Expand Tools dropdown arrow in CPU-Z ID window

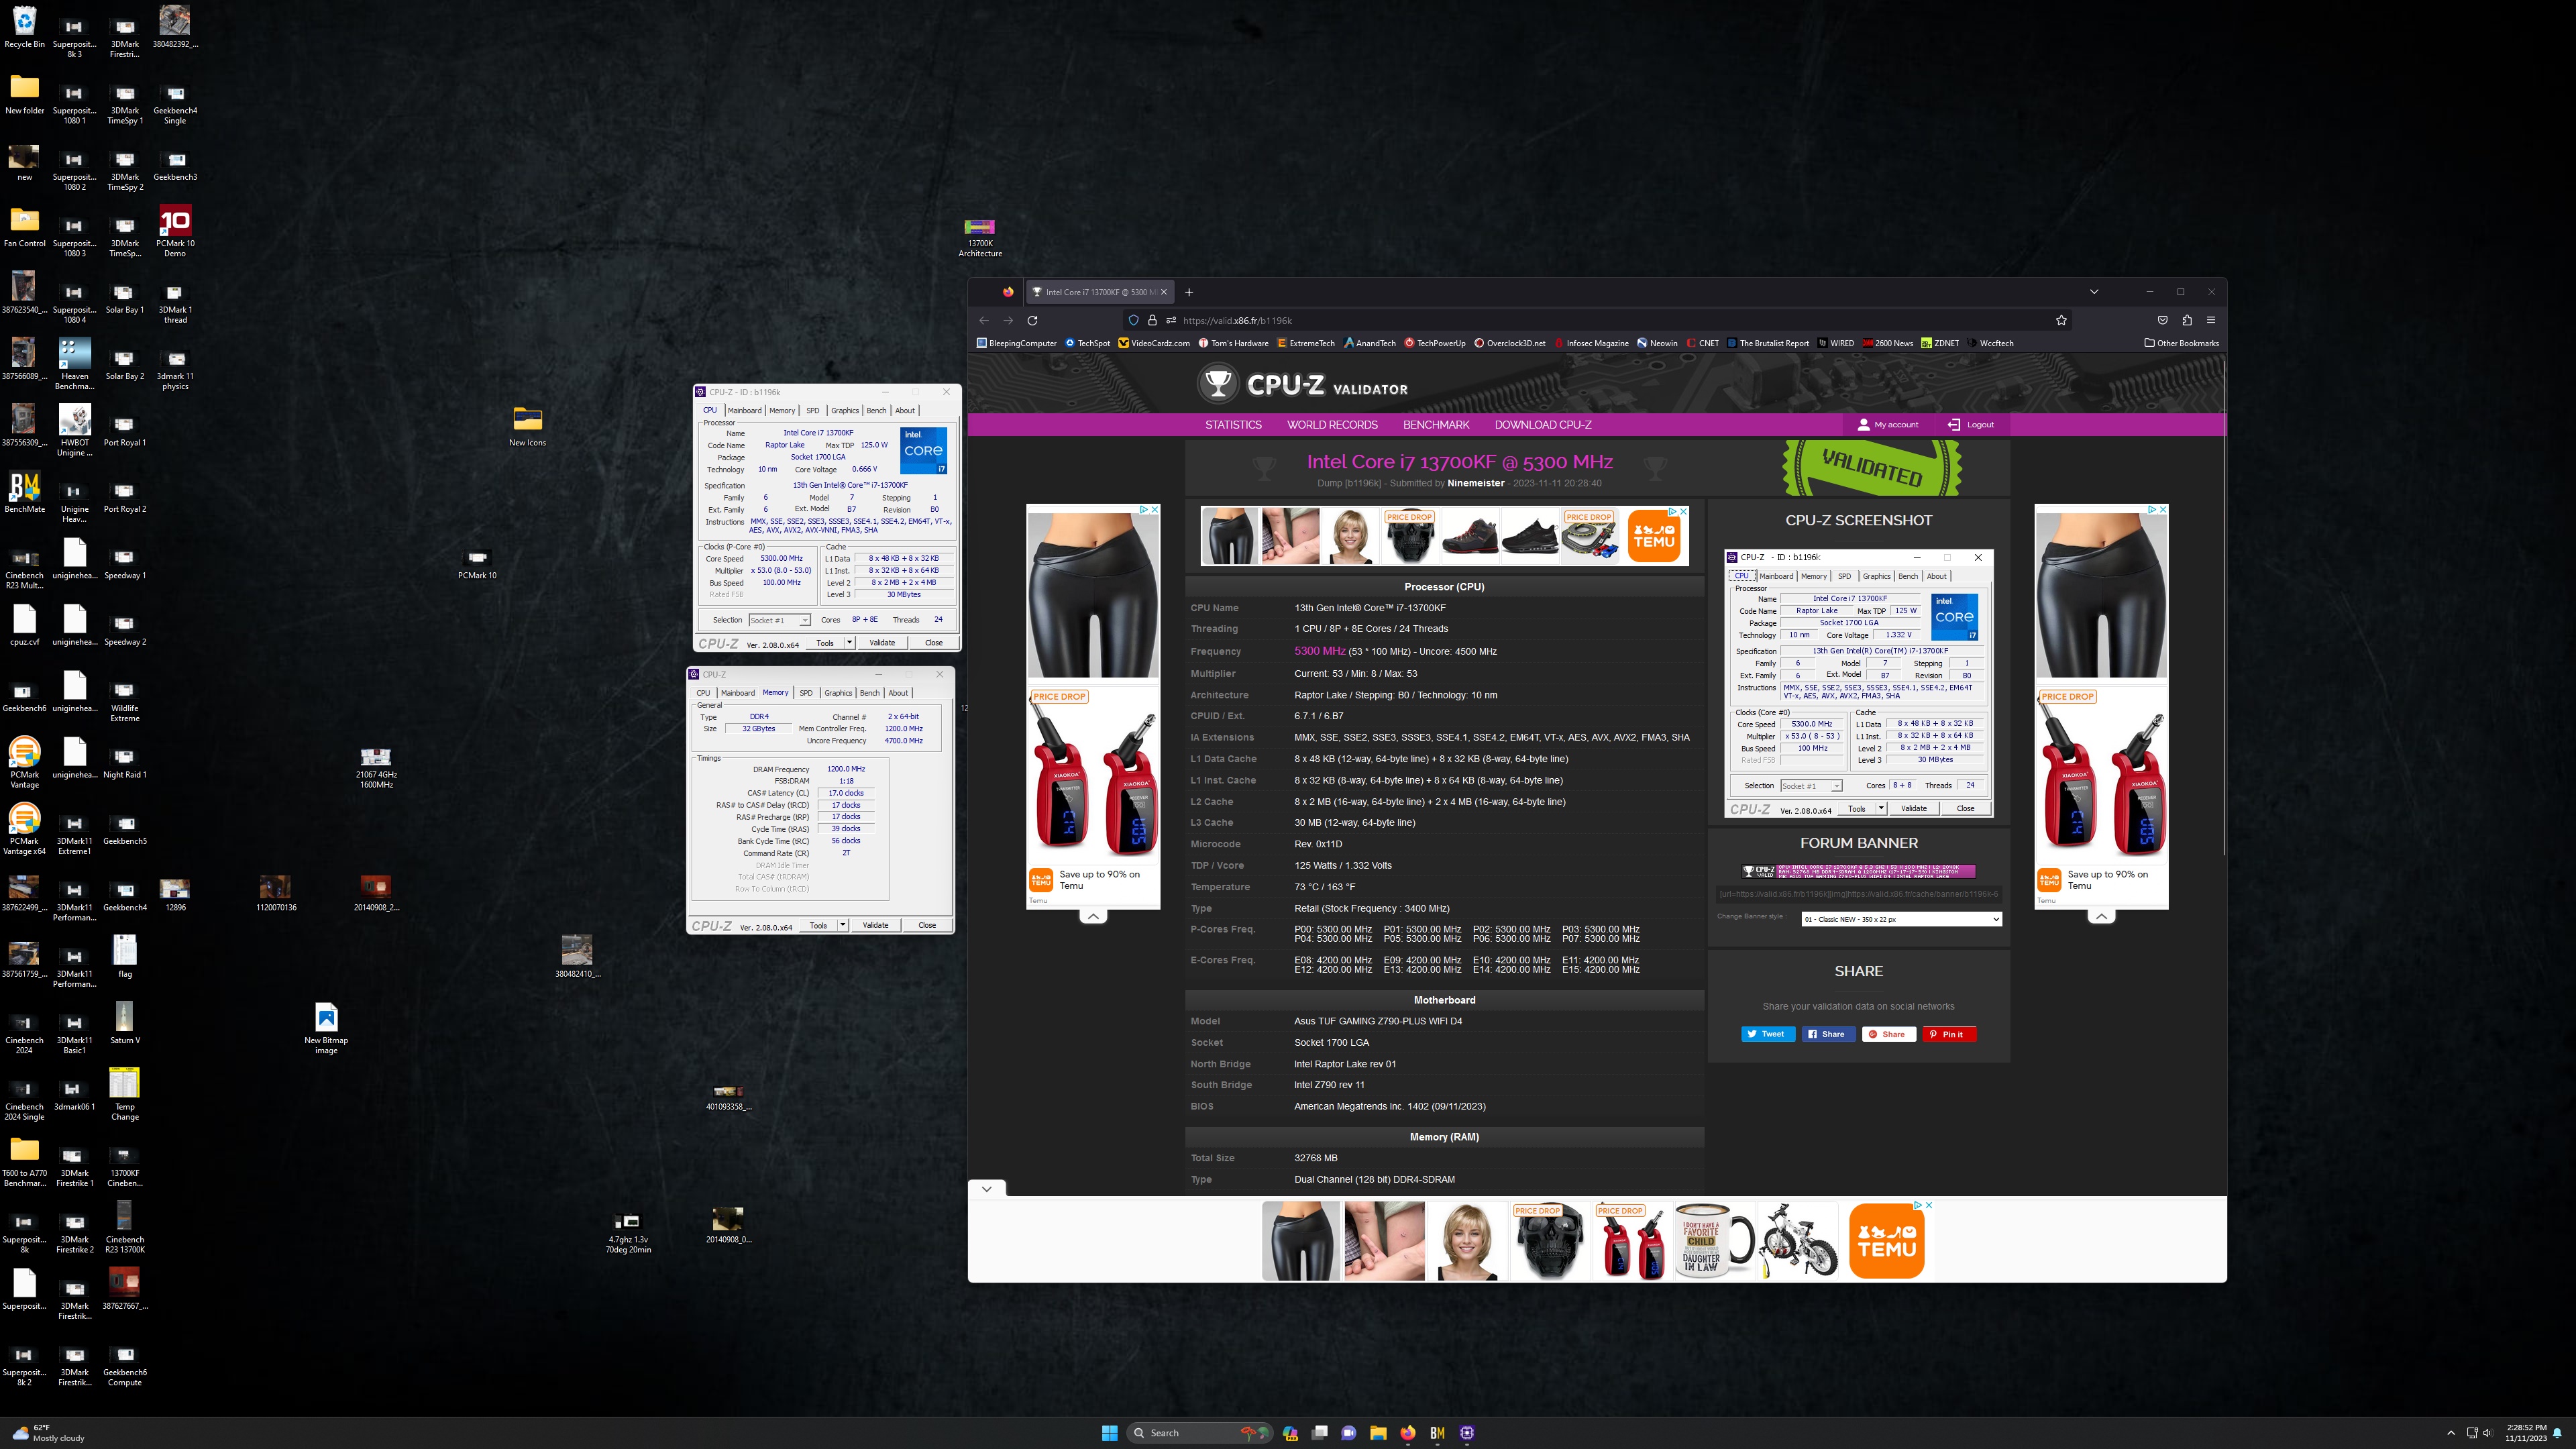pos(849,642)
